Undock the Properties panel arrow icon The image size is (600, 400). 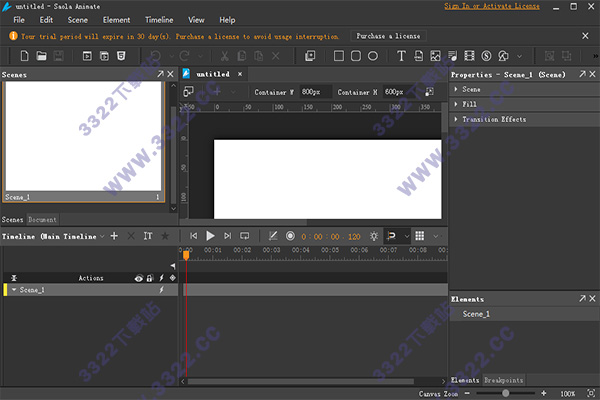(x=582, y=74)
